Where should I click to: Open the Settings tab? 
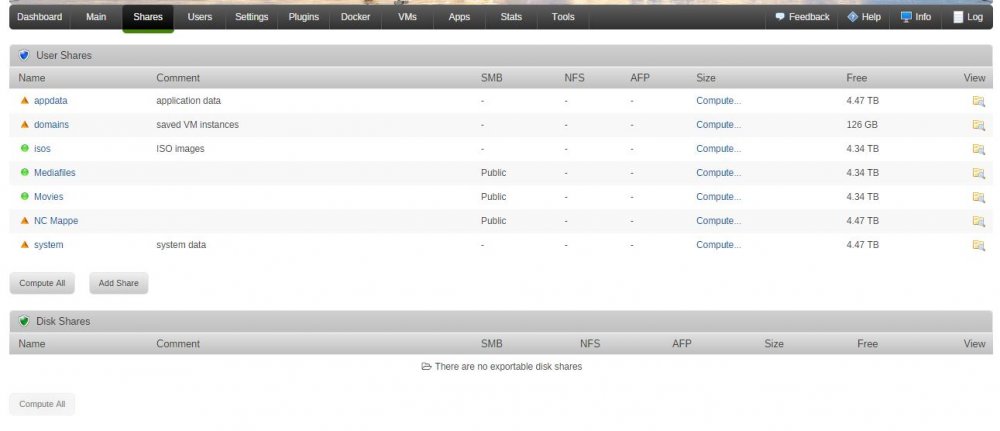pyautogui.click(x=251, y=17)
